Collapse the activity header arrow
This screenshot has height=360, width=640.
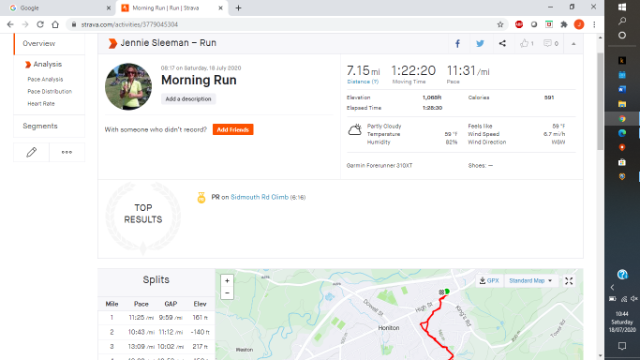[573, 44]
